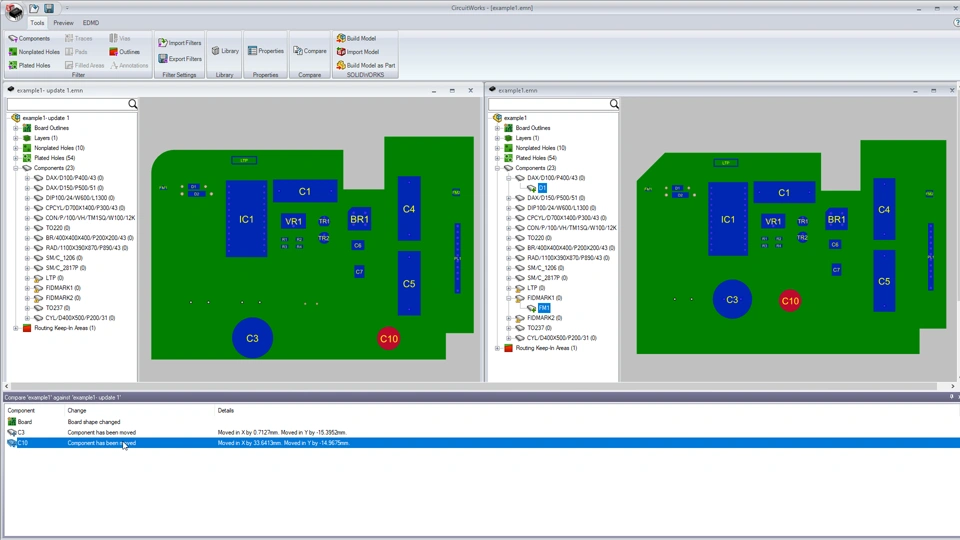Toggle the Plated Holes filter

[29, 66]
